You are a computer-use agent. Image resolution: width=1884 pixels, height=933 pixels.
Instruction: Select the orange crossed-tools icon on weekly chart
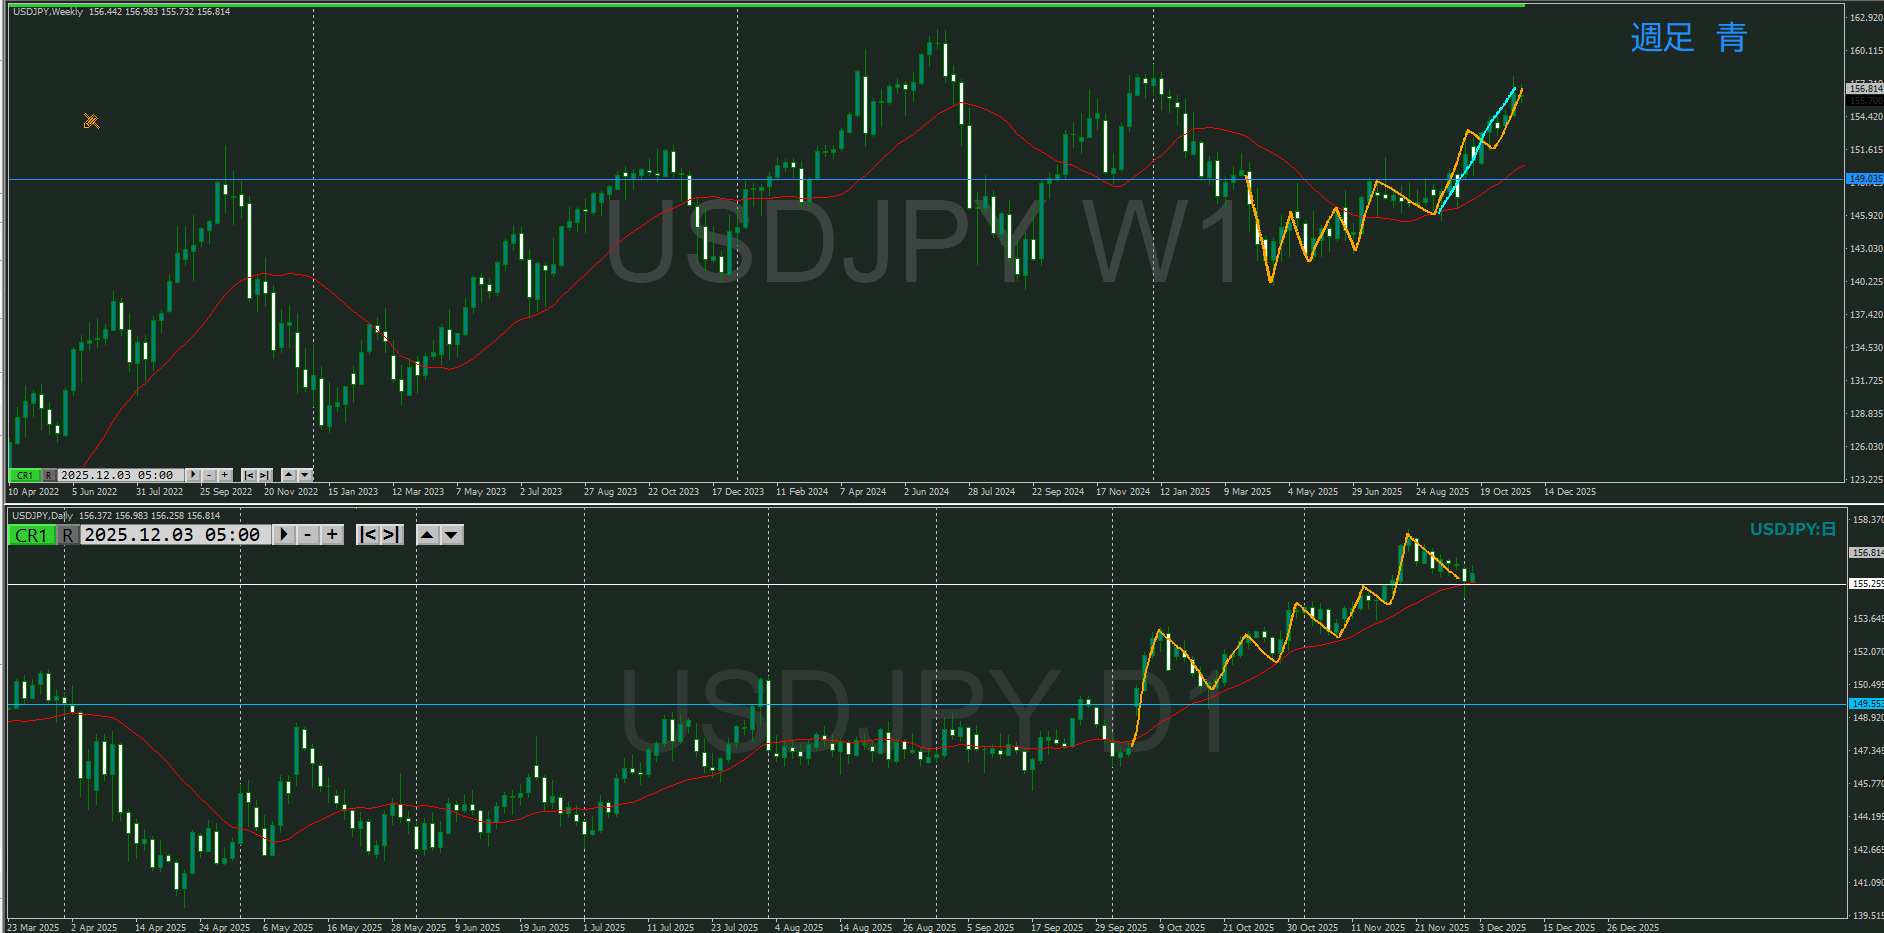coord(91,121)
